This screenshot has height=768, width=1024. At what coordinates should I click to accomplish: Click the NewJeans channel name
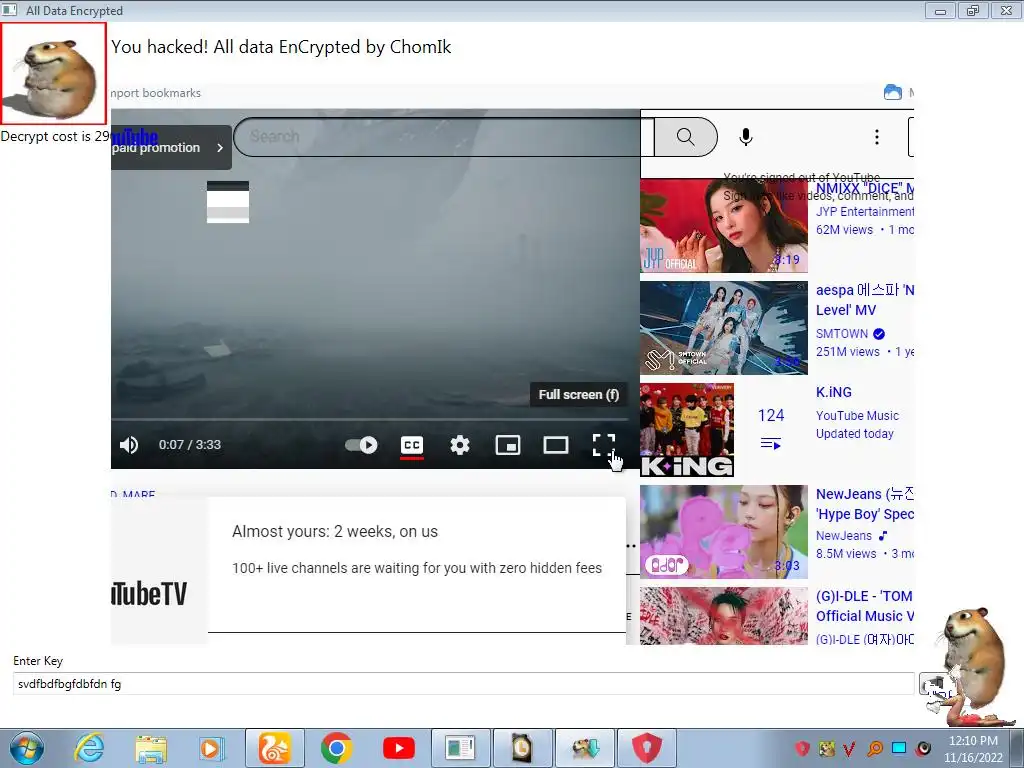coord(844,536)
